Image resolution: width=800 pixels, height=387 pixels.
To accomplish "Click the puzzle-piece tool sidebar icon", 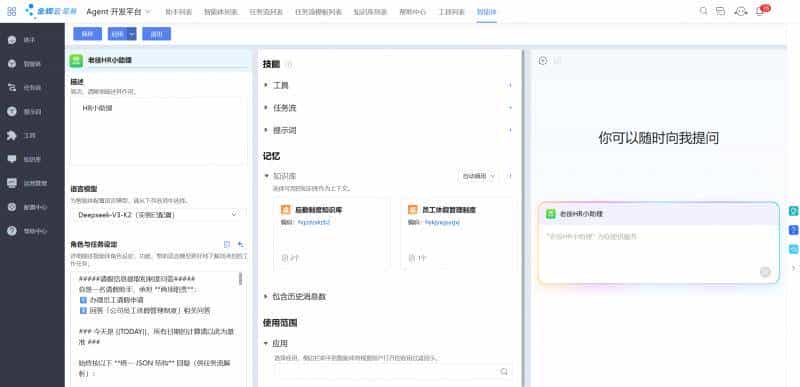I will (x=12, y=135).
